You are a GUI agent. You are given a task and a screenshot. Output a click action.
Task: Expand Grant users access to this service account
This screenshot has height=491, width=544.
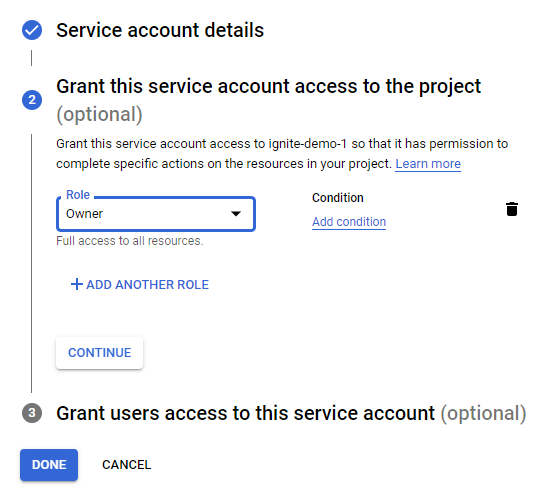point(291,413)
